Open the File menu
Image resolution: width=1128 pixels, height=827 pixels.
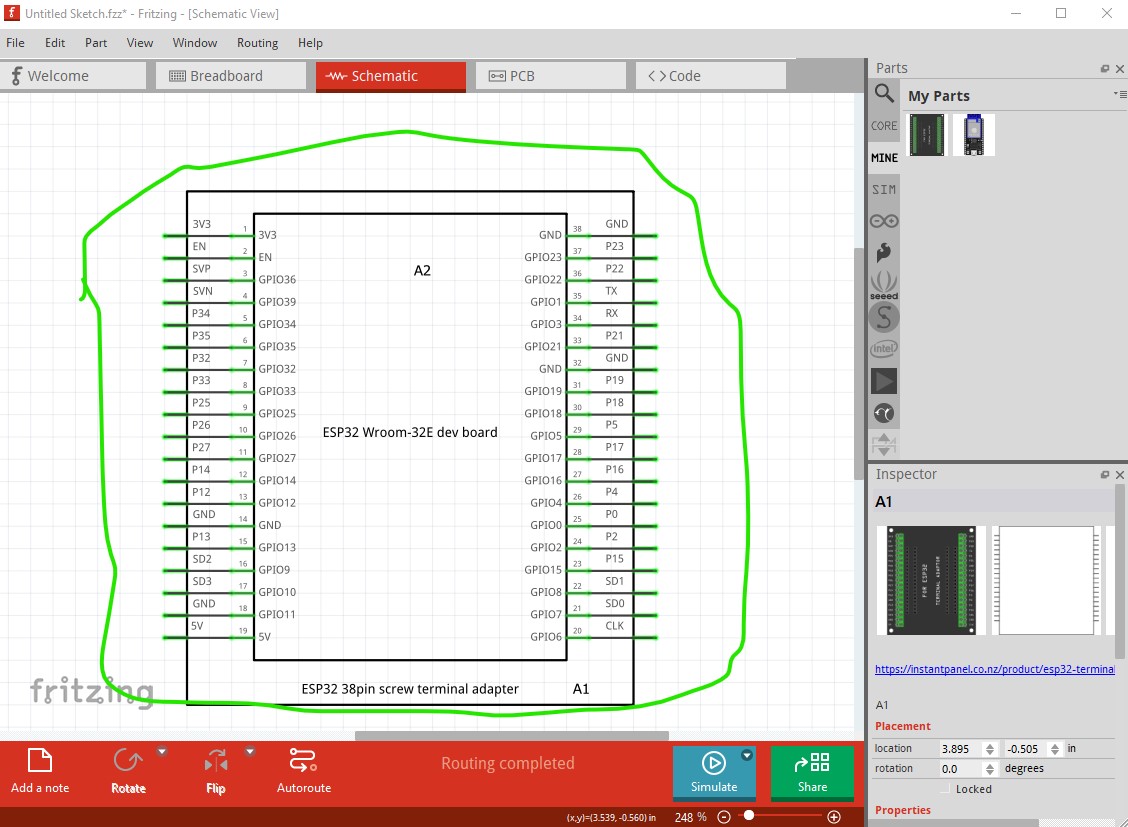click(x=15, y=43)
